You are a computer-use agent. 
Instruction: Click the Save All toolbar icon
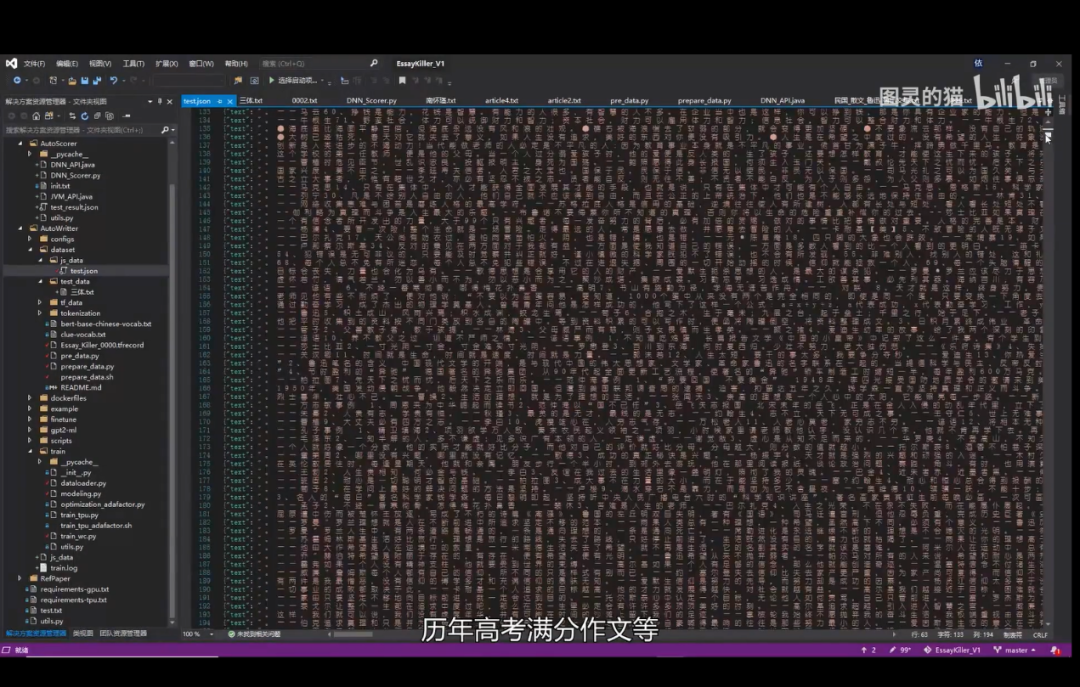[96, 80]
